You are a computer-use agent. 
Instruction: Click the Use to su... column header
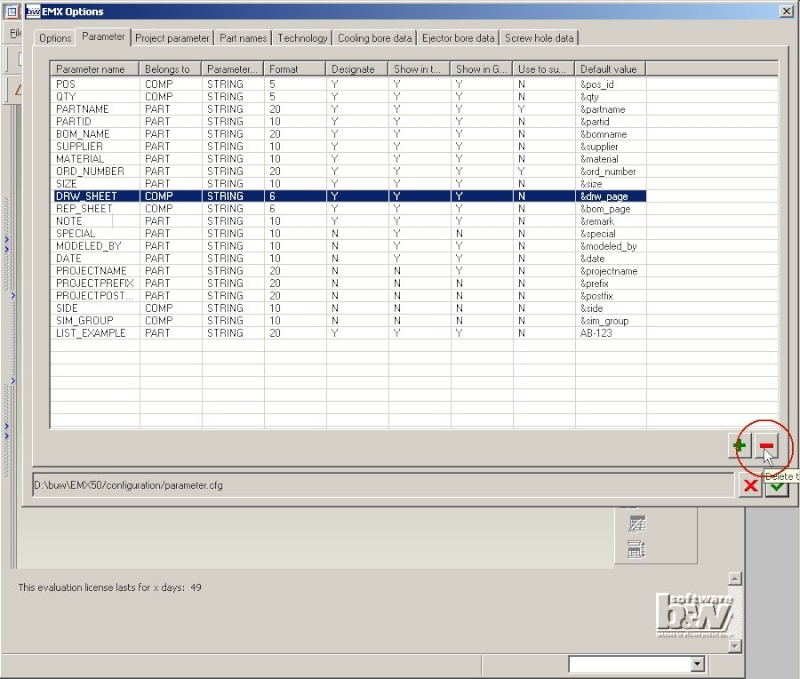(544, 69)
